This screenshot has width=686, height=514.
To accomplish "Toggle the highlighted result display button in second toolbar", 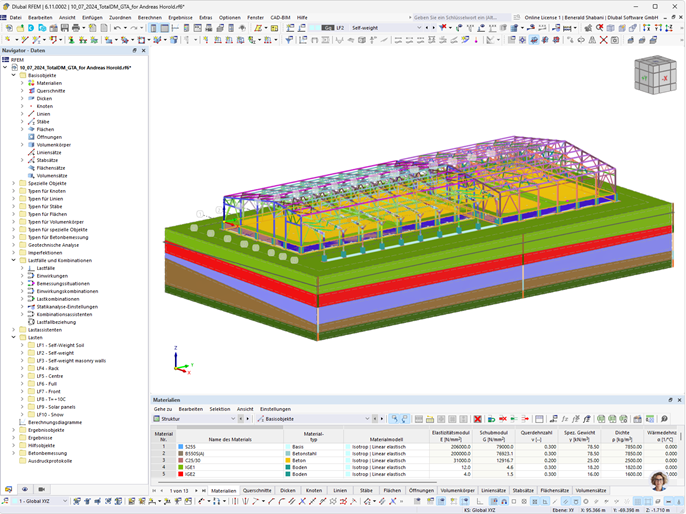I will [x=534, y=40].
